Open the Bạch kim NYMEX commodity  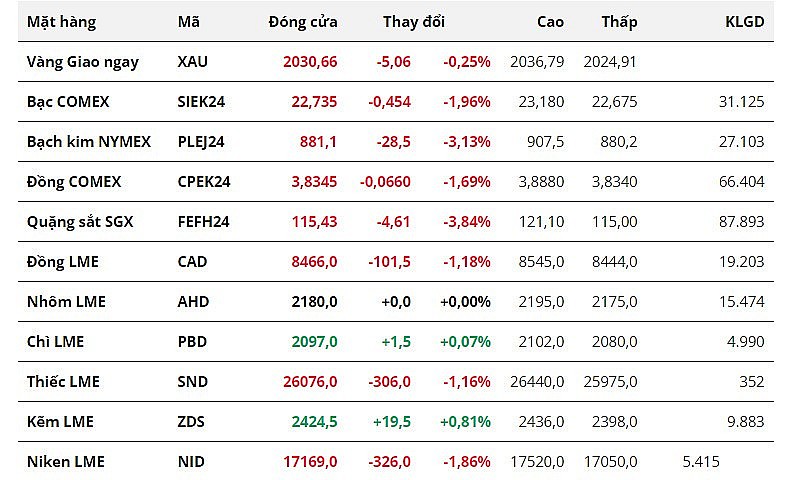click(88, 141)
